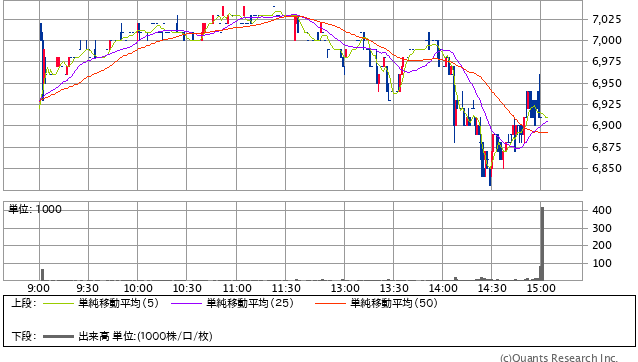Click the 10:30 time axis label
The width and height of the screenshot is (638, 362).
pyautogui.click(x=187, y=288)
